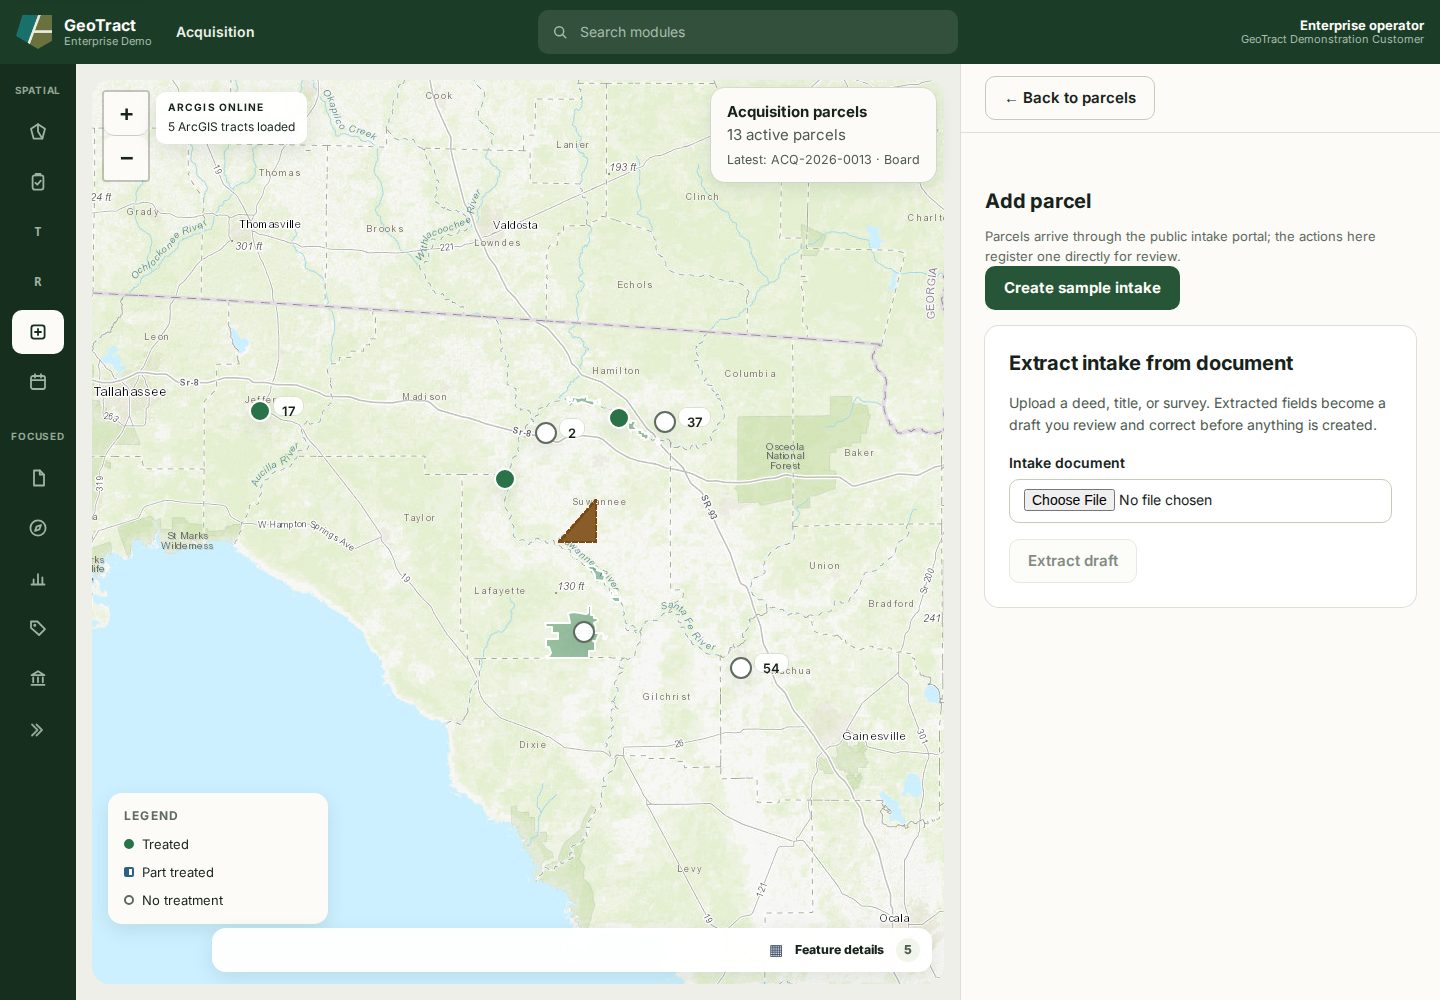Select the active Acquisition plus-box icon

point(38,332)
